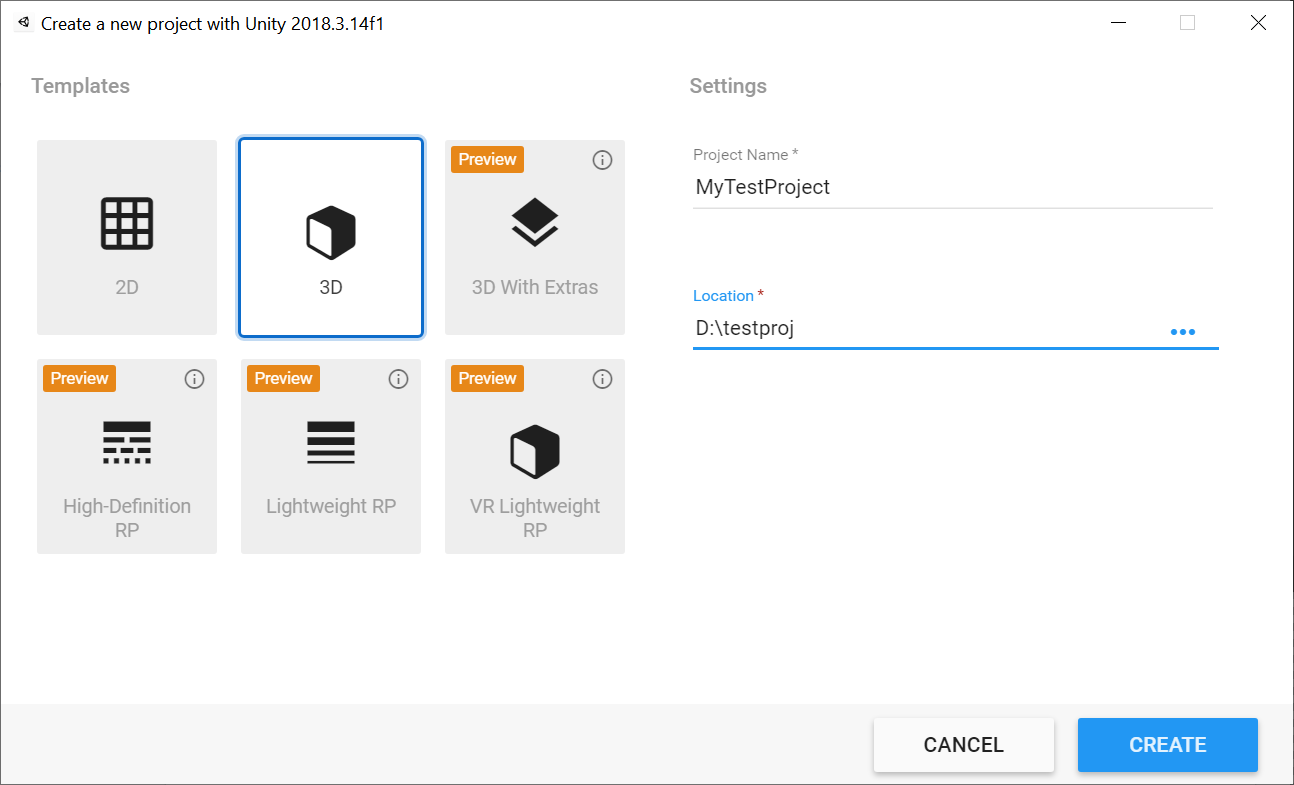Click the Settings heading
The image size is (1294, 785).
click(728, 86)
